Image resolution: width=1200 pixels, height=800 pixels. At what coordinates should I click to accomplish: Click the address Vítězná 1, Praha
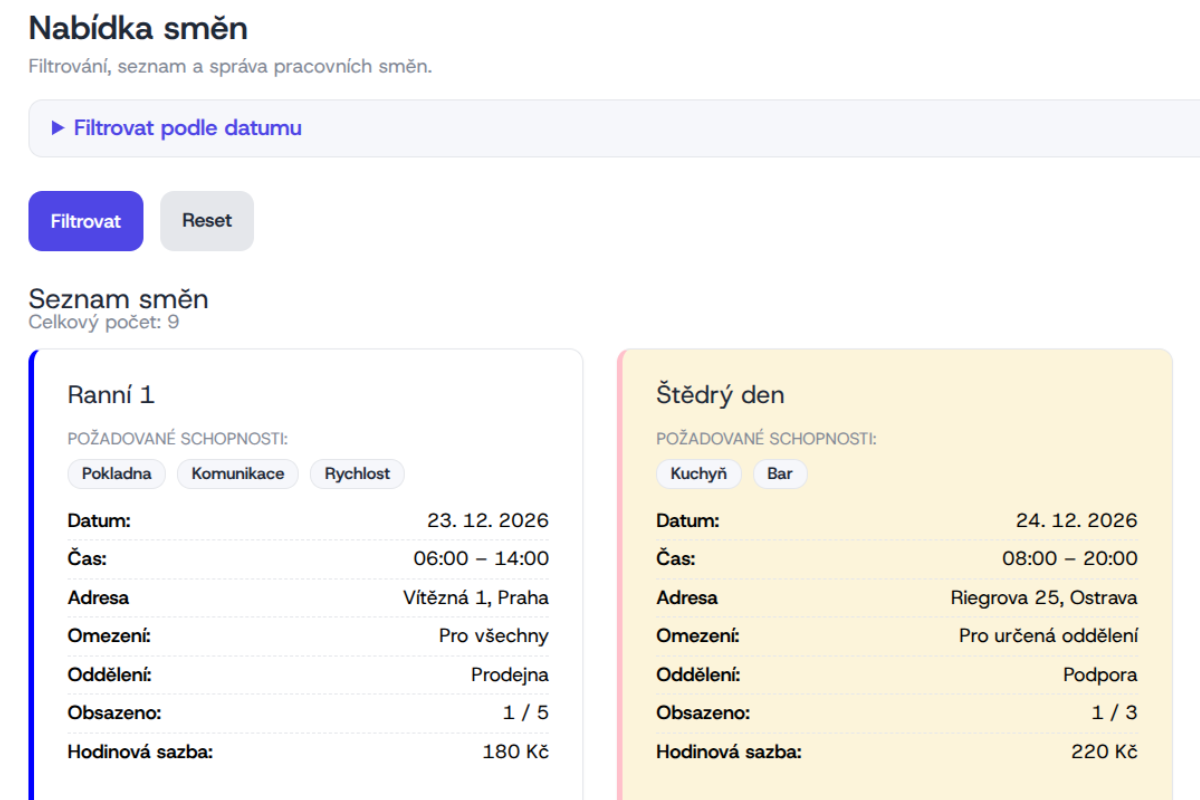pos(475,598)
